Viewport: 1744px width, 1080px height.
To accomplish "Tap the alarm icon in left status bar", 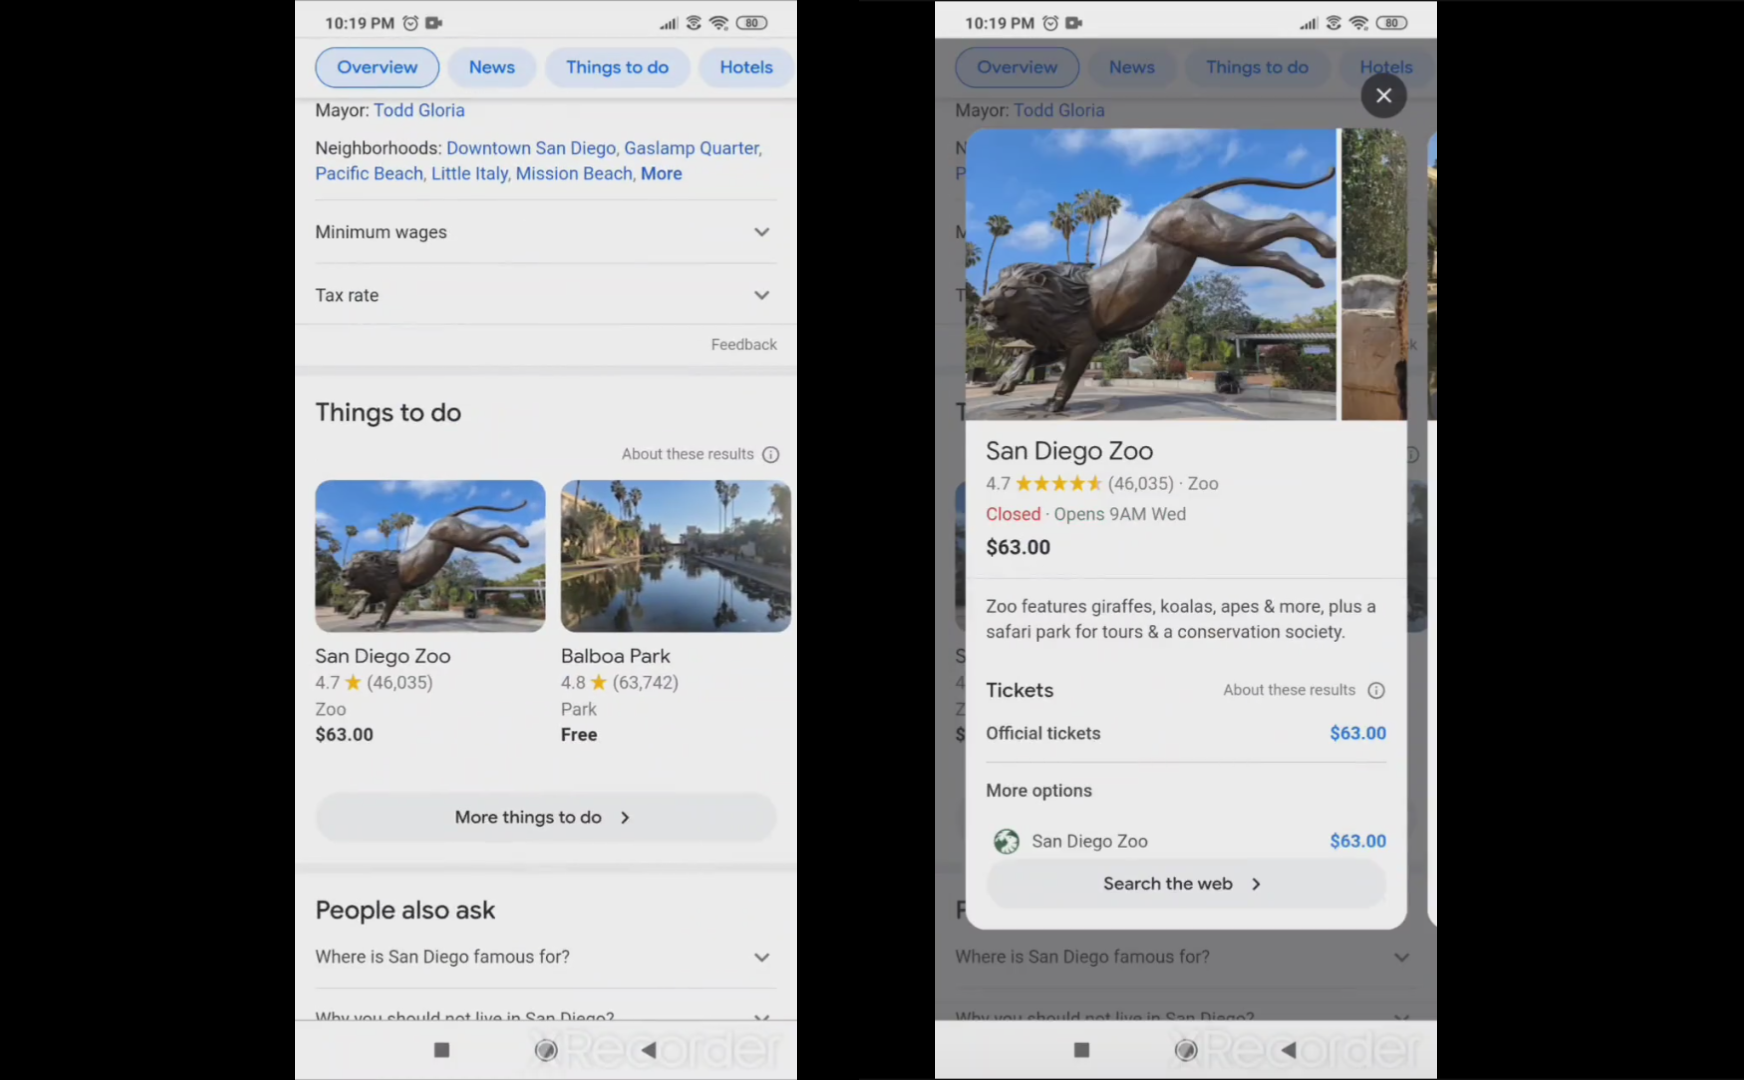I will coord(410,23).
